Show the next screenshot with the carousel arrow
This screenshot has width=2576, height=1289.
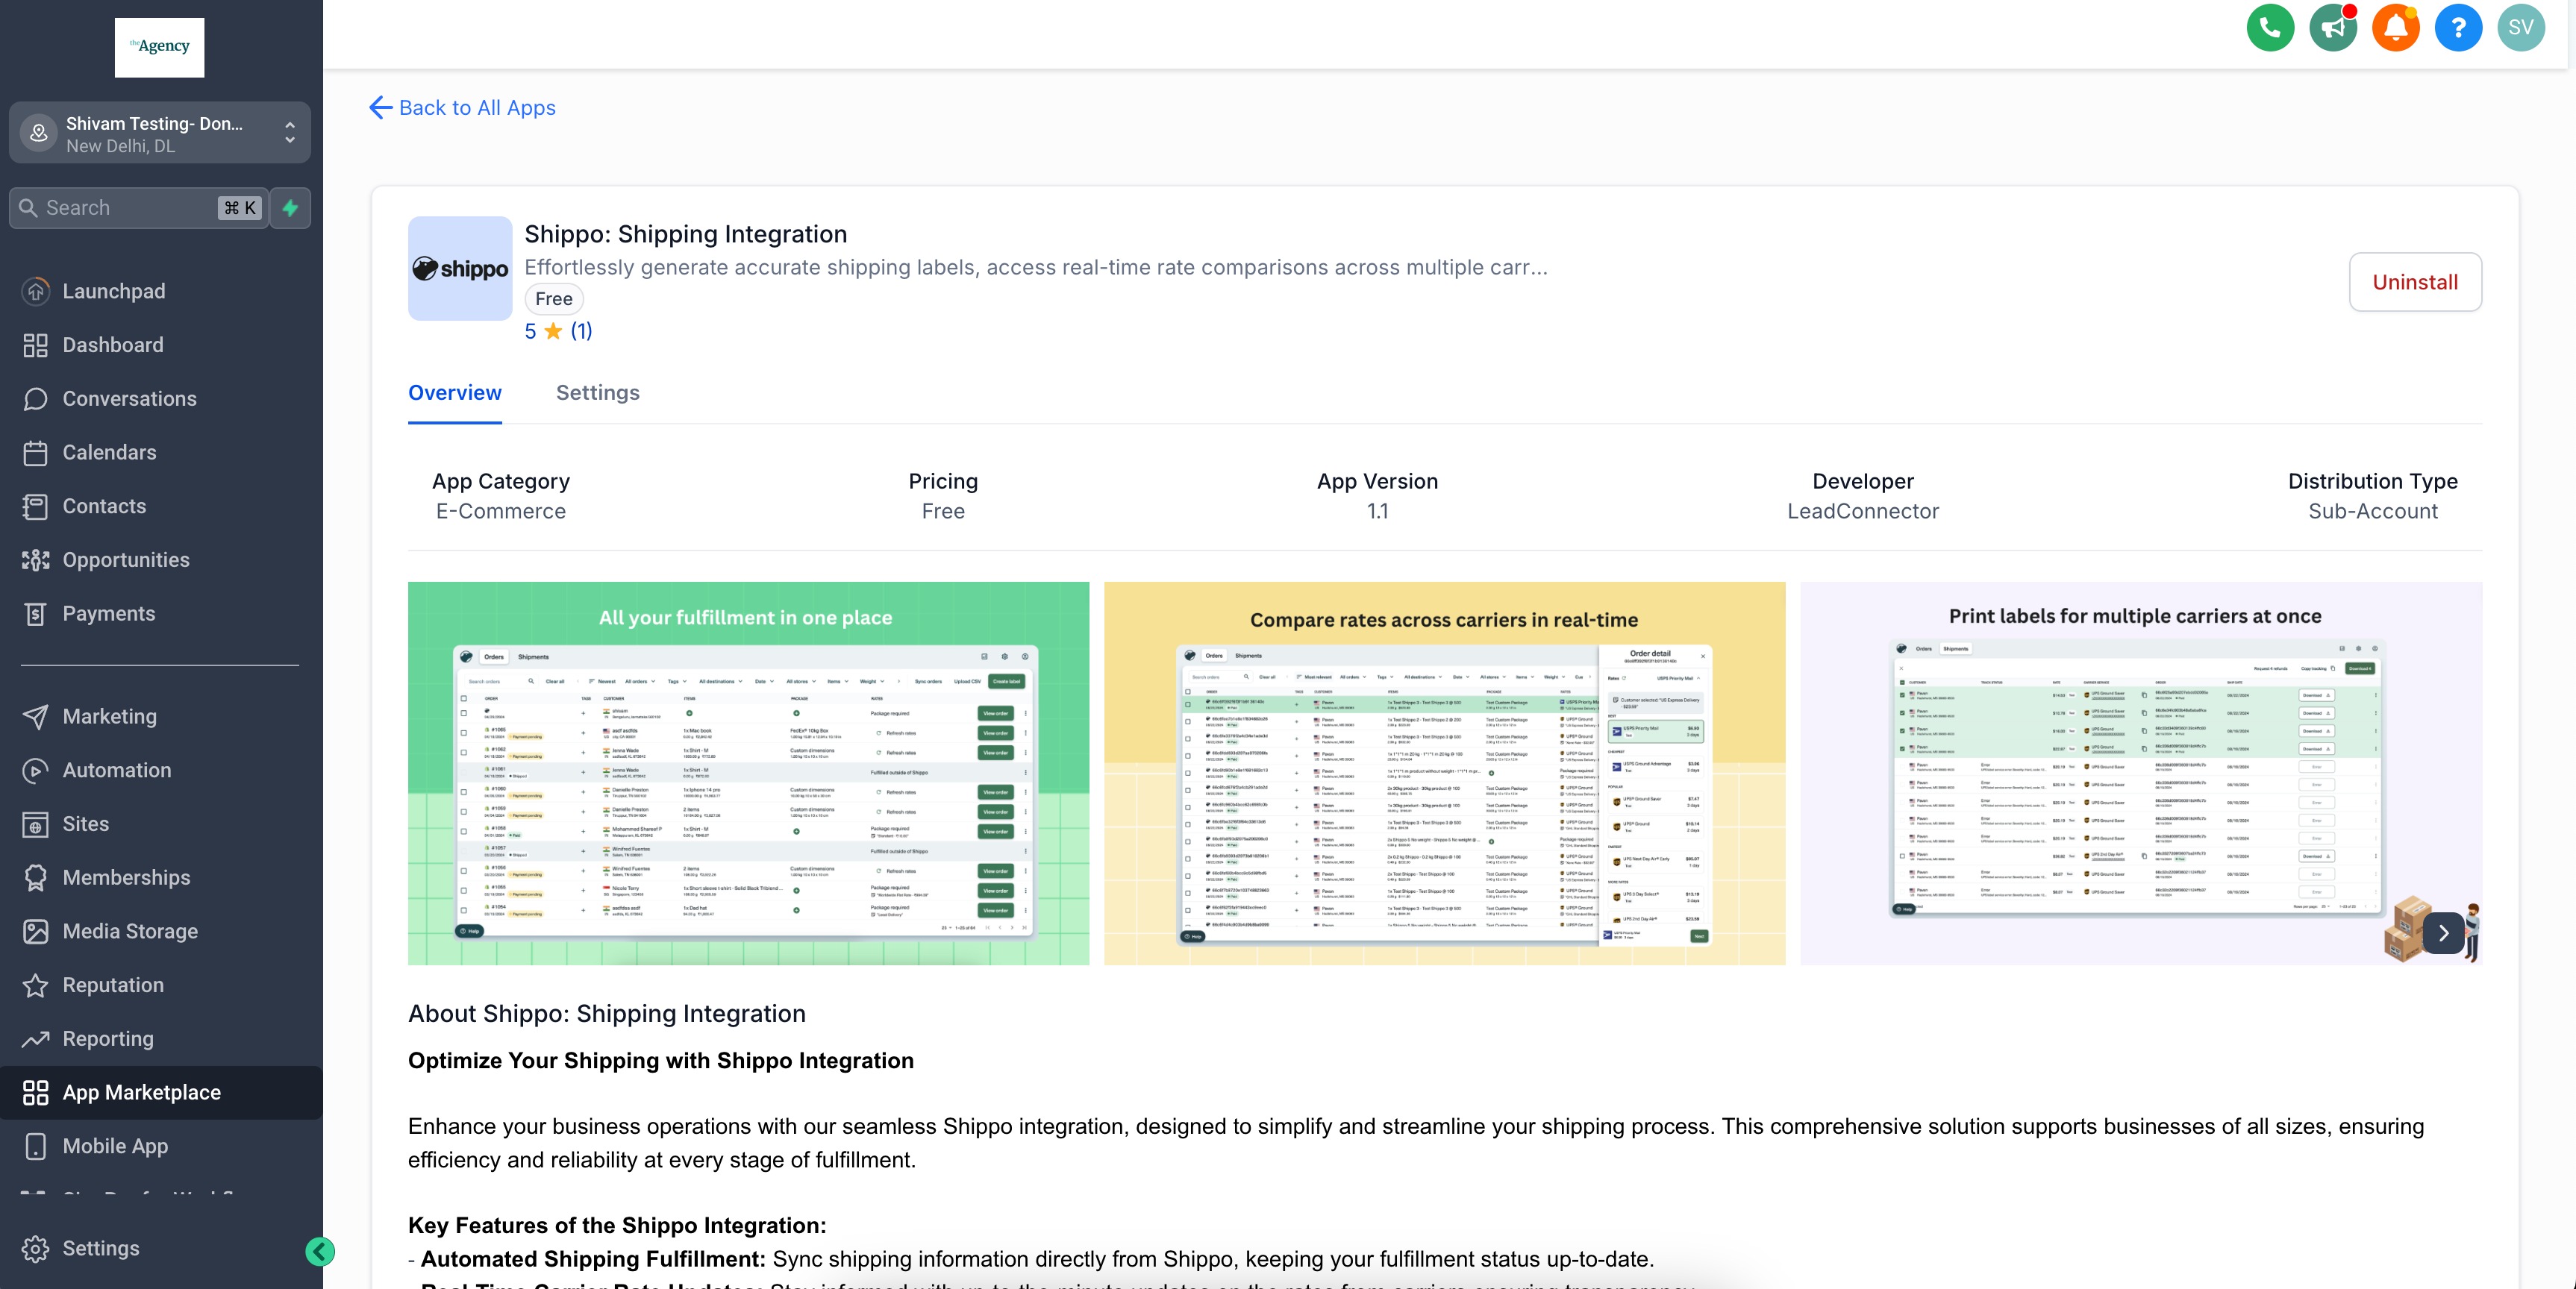tap(2443, 933)
